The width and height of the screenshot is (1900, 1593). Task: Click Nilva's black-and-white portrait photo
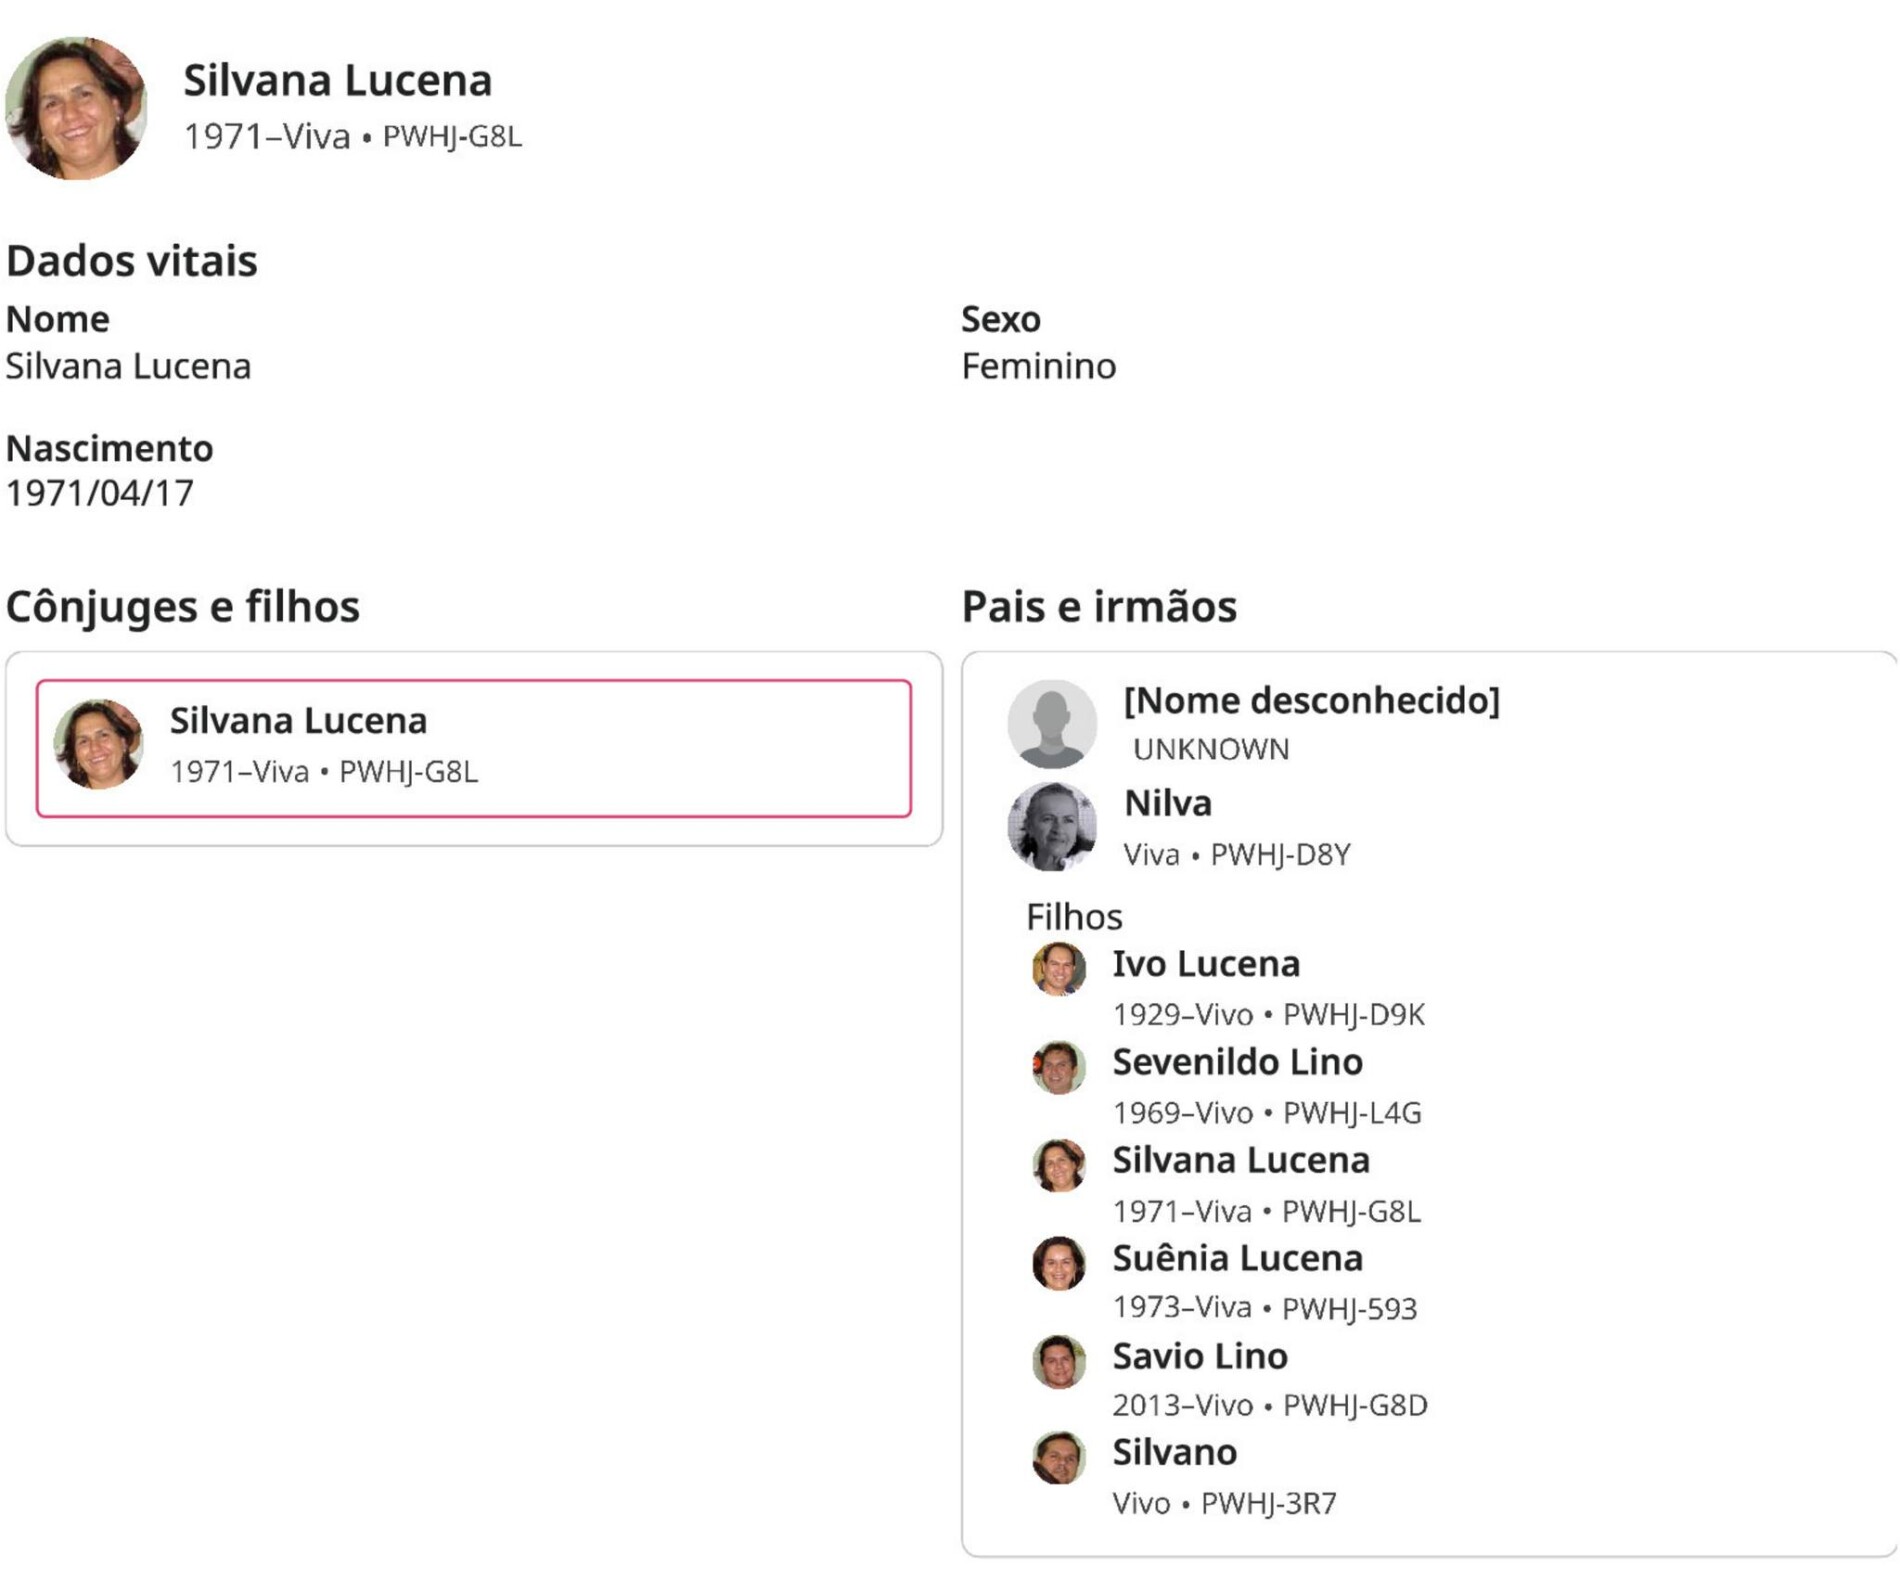click(x=1051, y=827)
